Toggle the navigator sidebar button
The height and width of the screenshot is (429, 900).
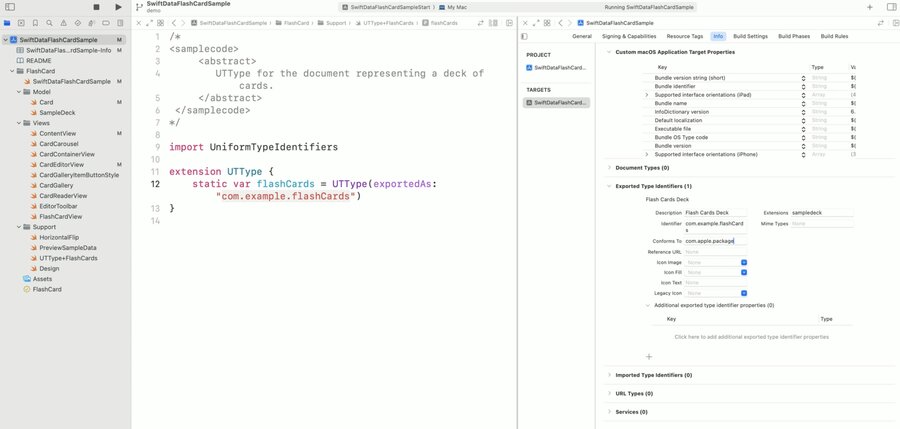point(9,7)
